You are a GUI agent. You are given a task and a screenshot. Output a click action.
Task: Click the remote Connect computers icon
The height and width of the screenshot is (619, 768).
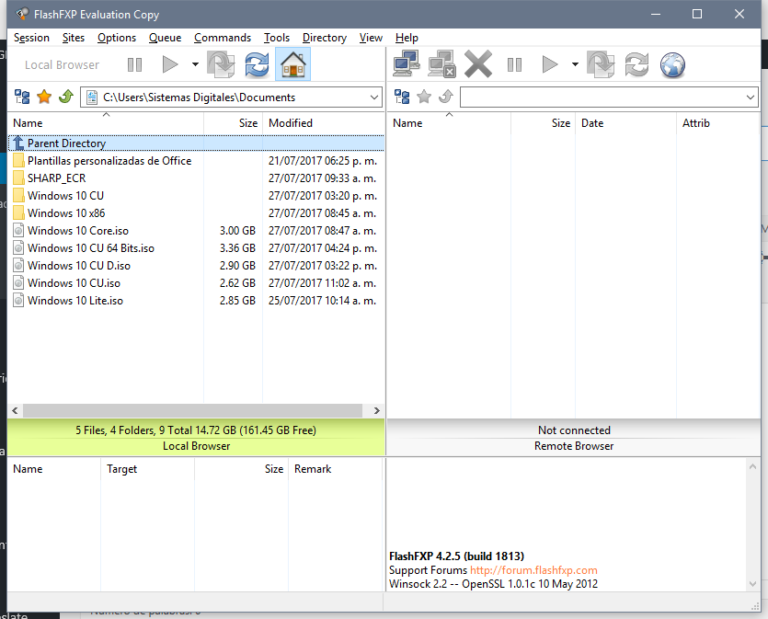click(406, 65)
